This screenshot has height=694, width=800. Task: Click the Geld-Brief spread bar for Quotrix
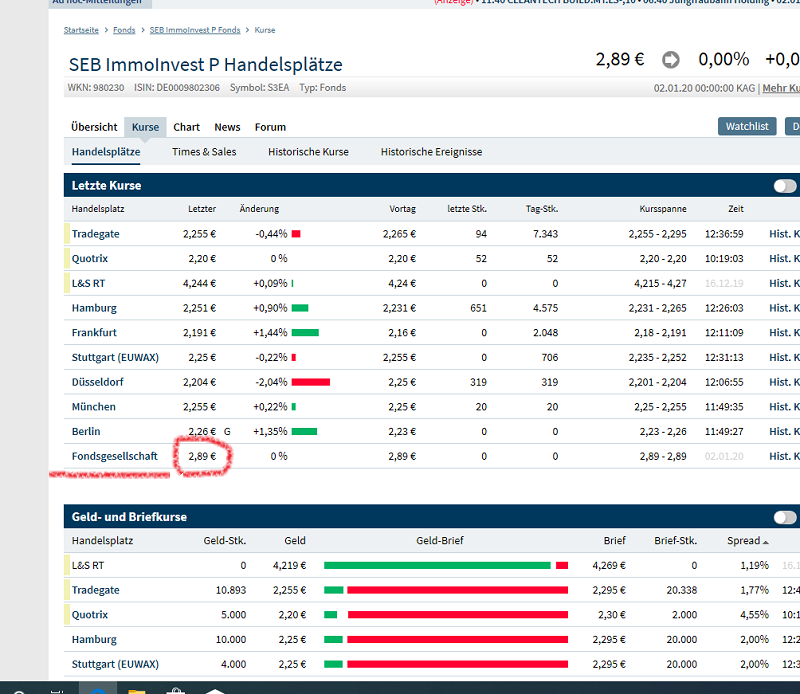pos(446,615)
